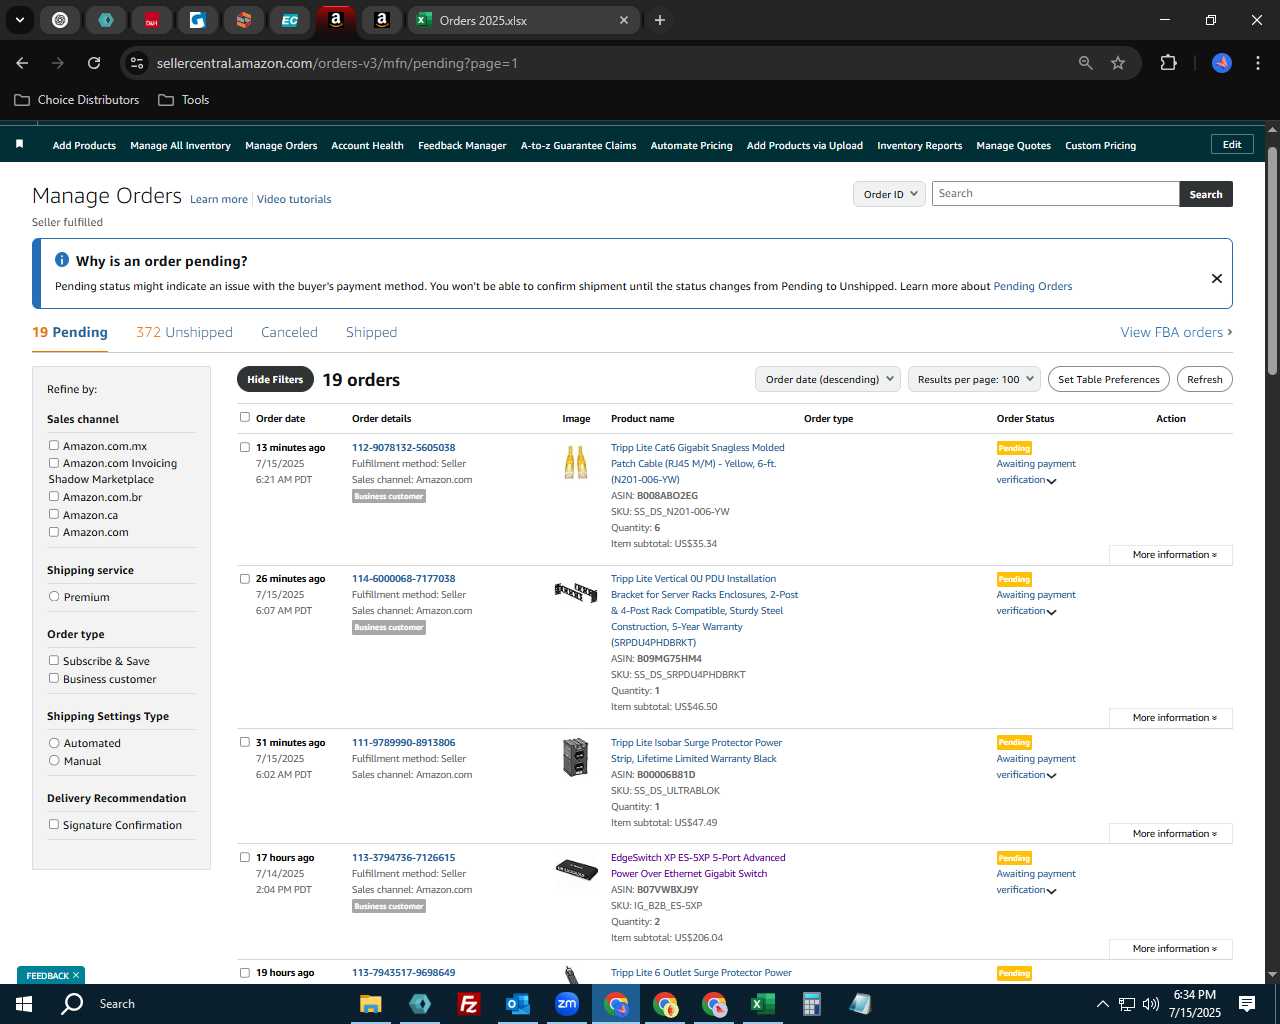
Task: Bookmark this page with star icon
Action: point(1118,63)
